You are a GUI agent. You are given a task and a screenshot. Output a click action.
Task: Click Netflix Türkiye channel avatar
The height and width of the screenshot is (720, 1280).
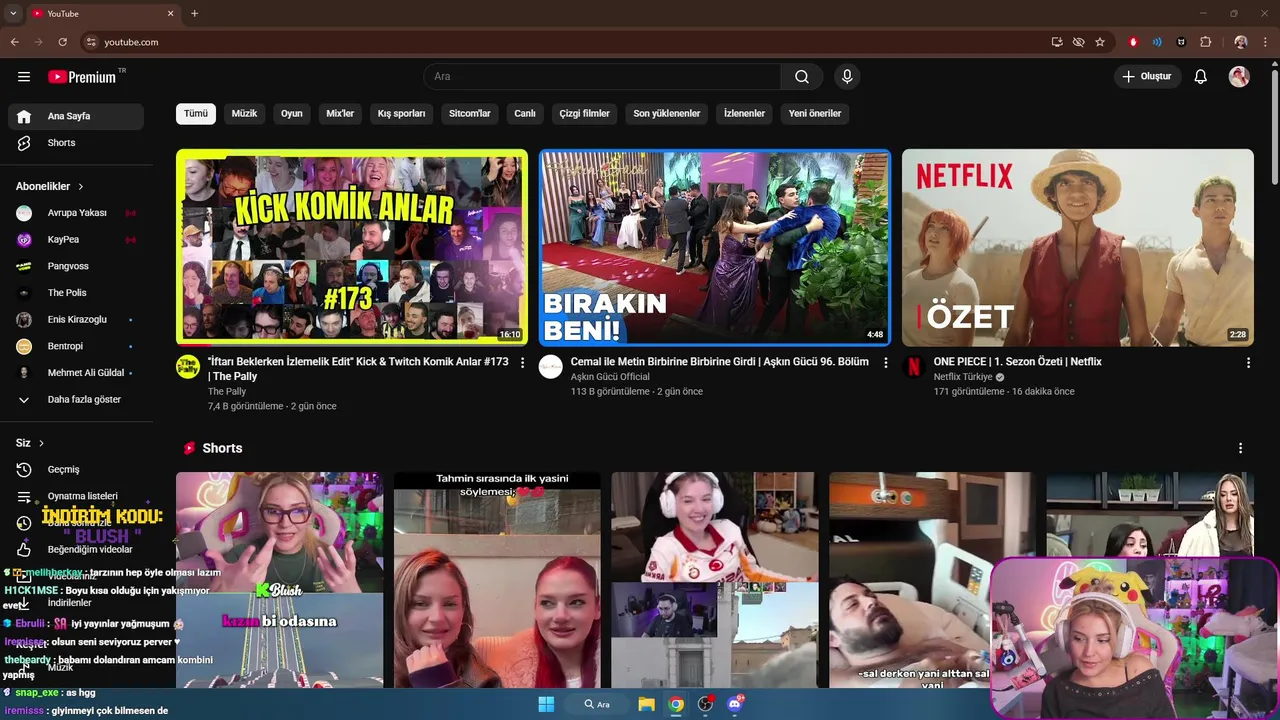[914, 366]
